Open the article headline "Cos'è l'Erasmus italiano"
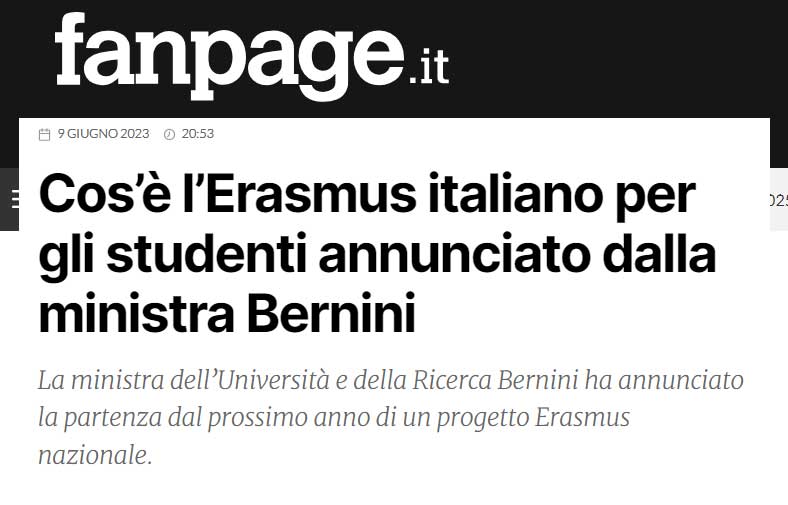 coord(377,254)
